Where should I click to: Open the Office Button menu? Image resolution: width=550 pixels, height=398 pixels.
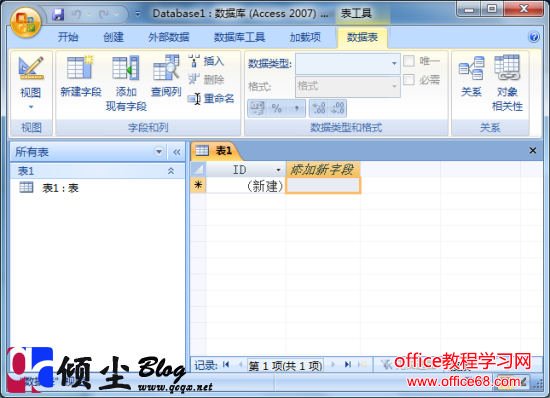click(26, 22)
